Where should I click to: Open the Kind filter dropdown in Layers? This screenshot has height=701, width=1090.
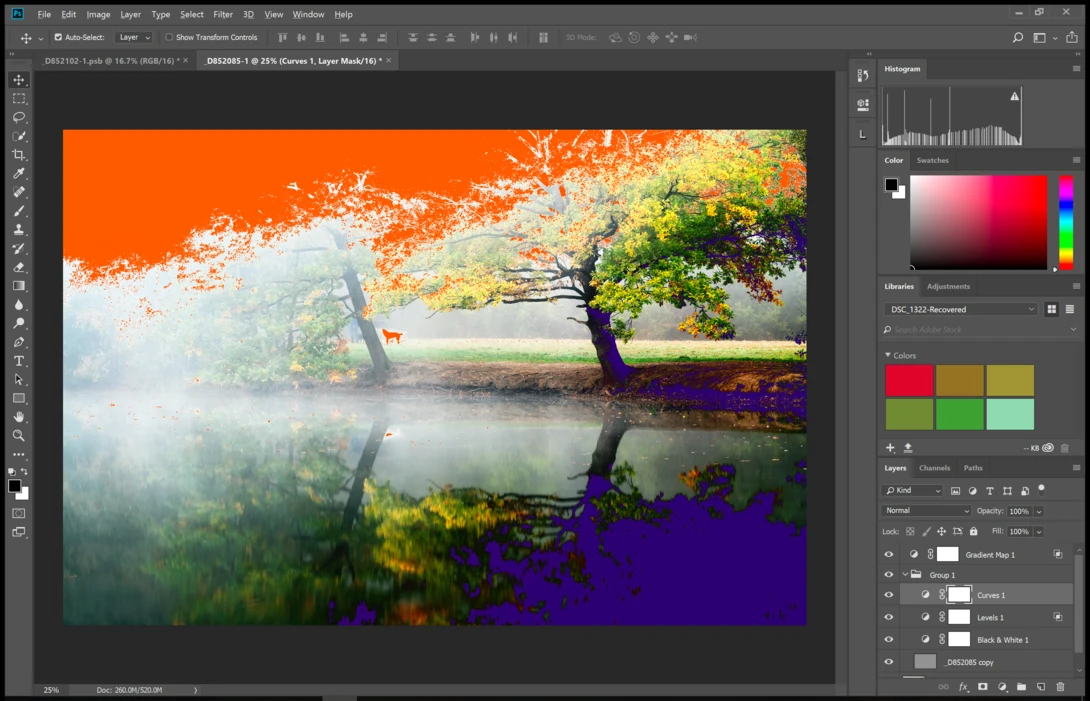pos(913,490)
